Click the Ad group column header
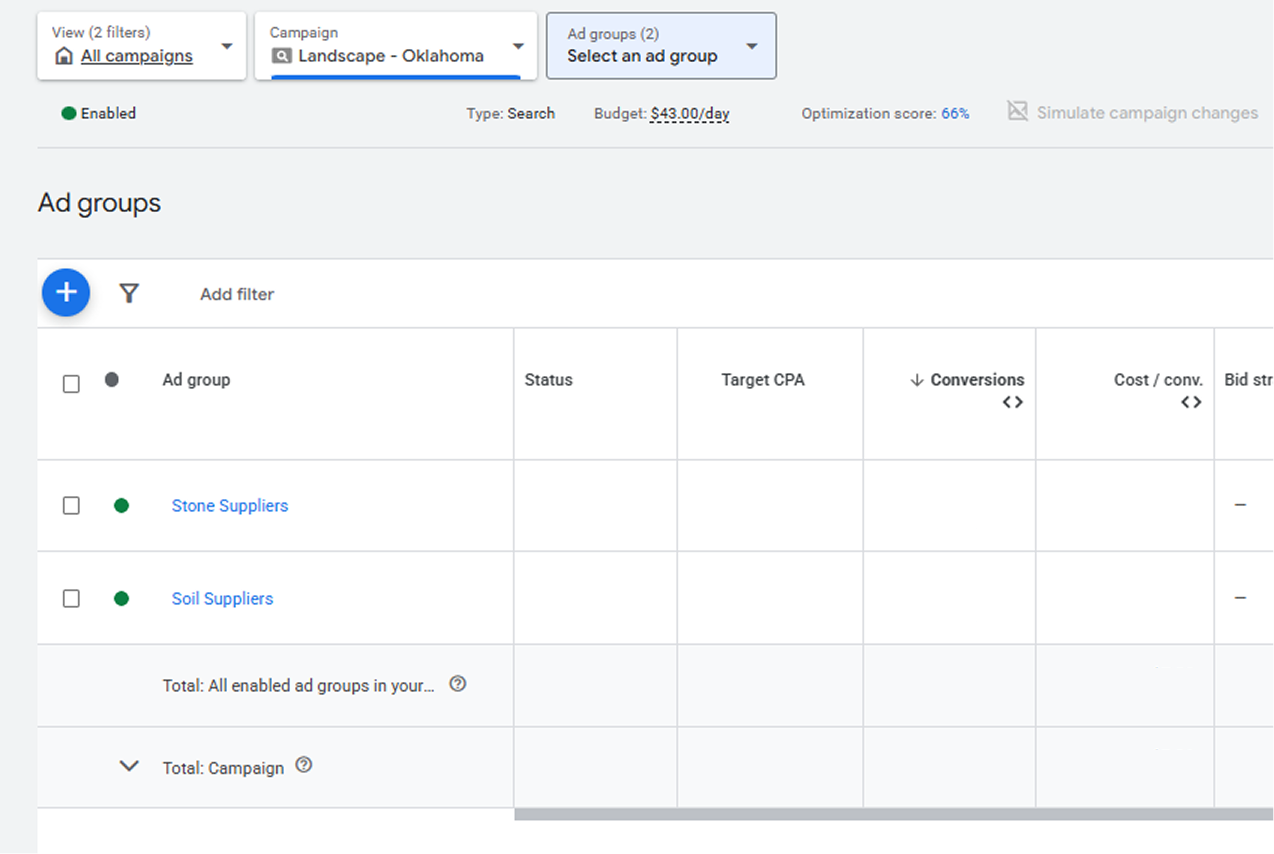Image resolution: width=1274 pixels, height=854 pixels. click(196, 380)
